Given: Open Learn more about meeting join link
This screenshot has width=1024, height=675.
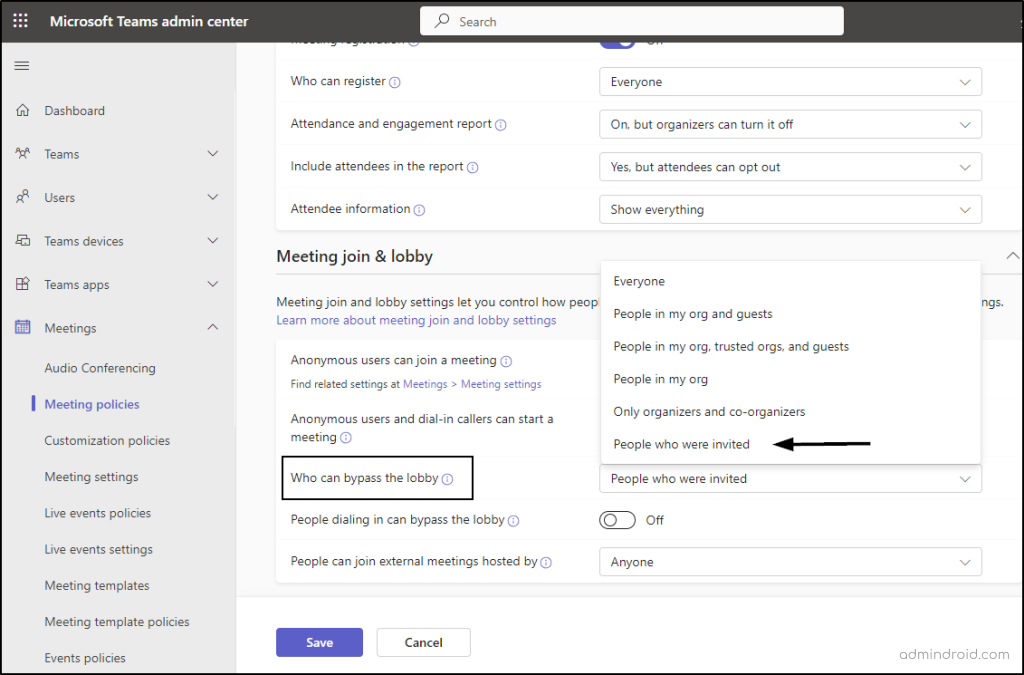Looking at the screenshot, I should [416, 320].
